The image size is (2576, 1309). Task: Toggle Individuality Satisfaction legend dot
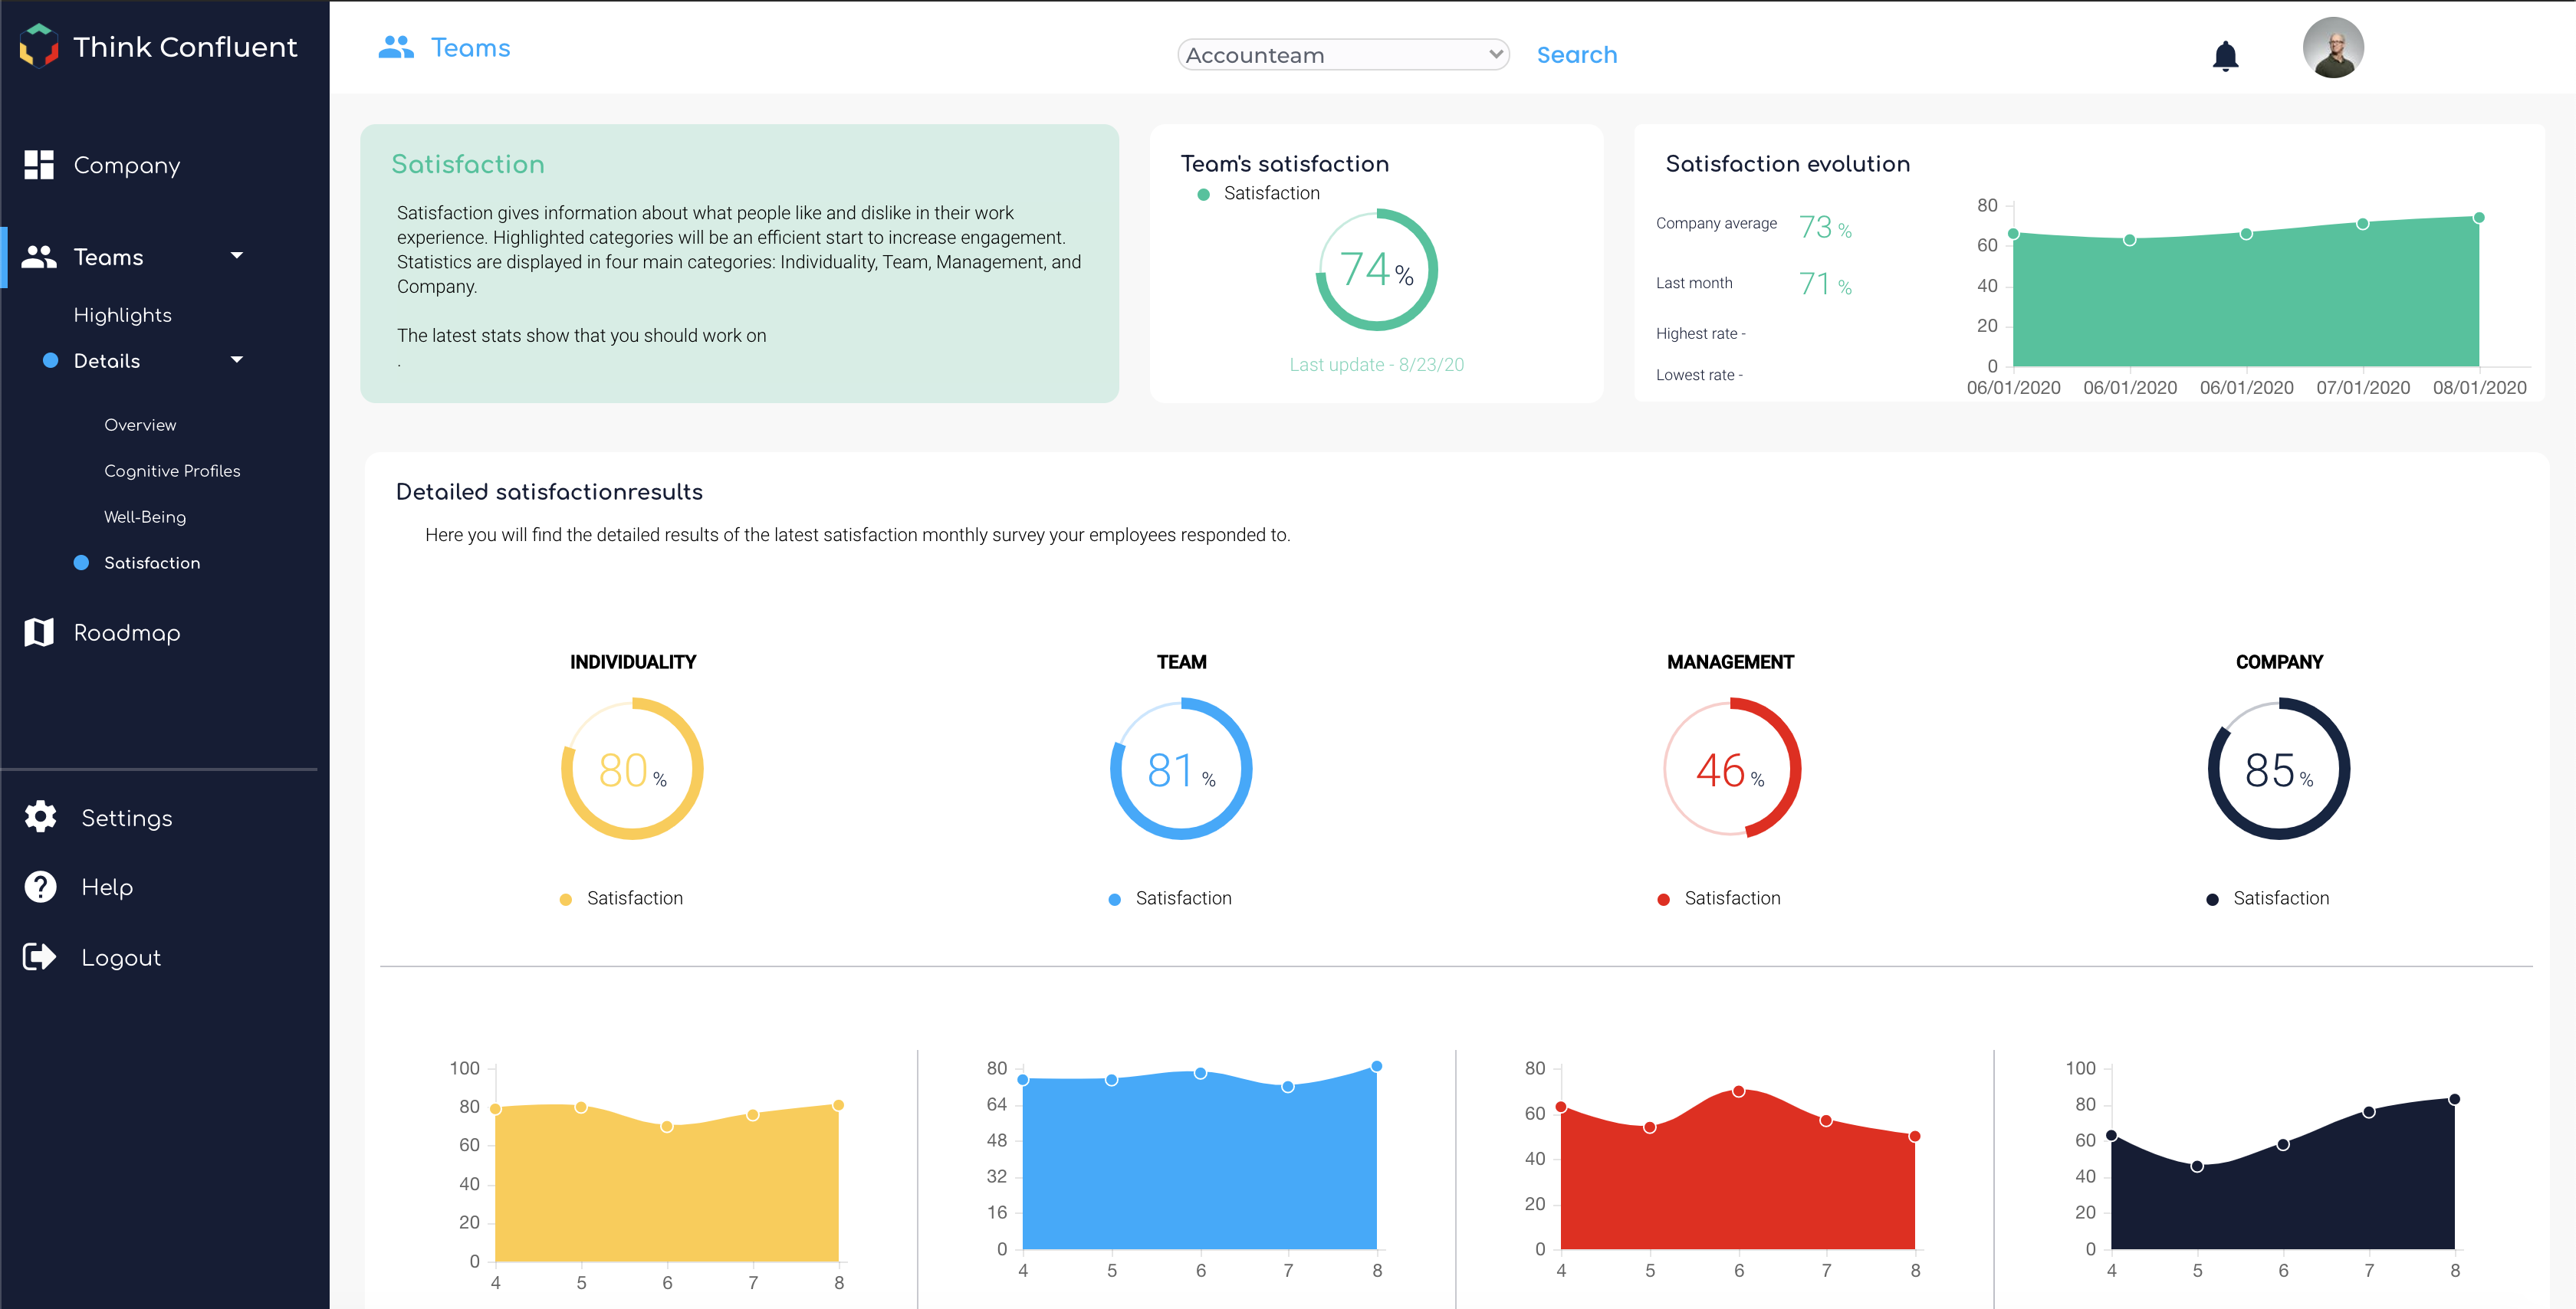click(x=566, y=899)
